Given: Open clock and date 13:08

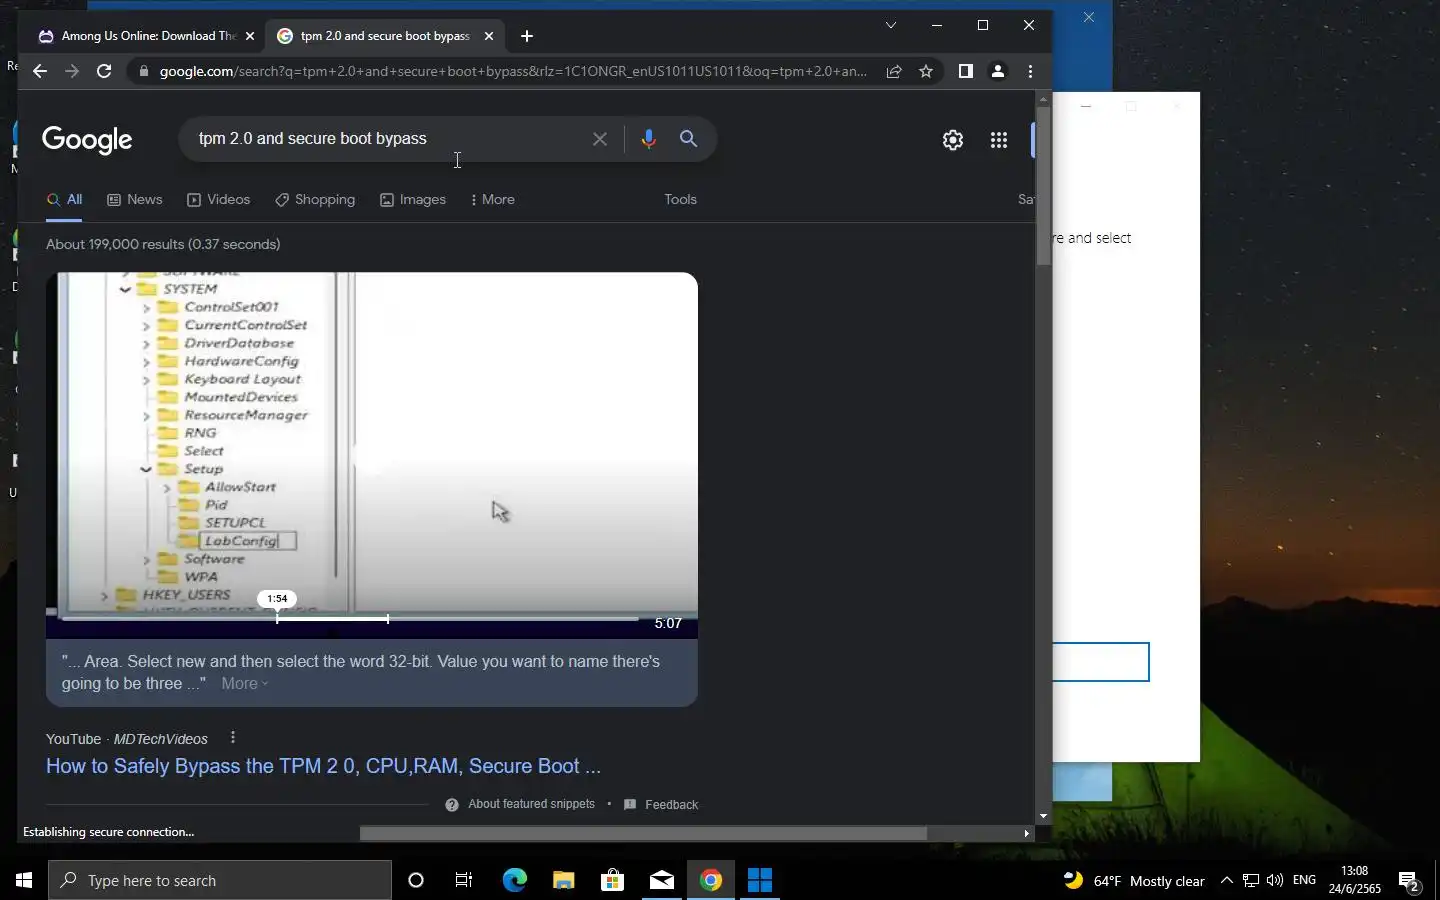Looking at the screenshot, I should click(x=1355, y=880).
